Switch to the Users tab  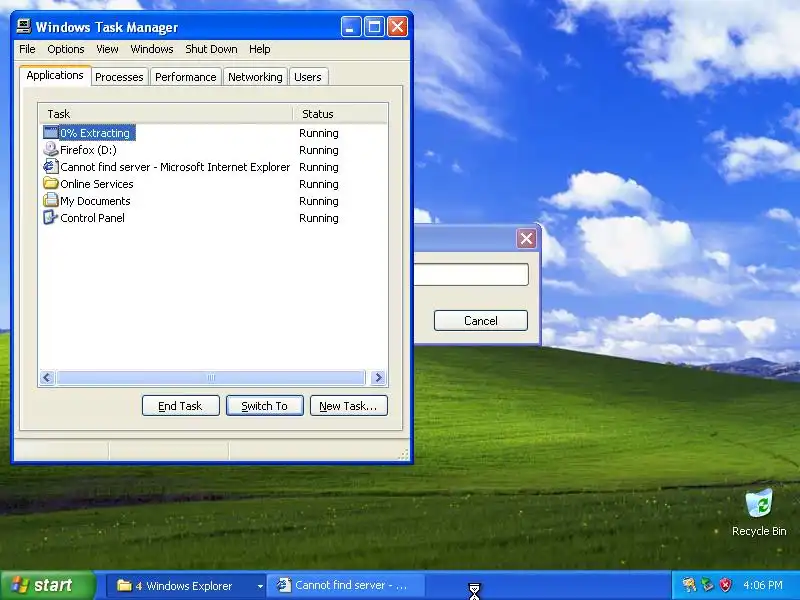308,77
